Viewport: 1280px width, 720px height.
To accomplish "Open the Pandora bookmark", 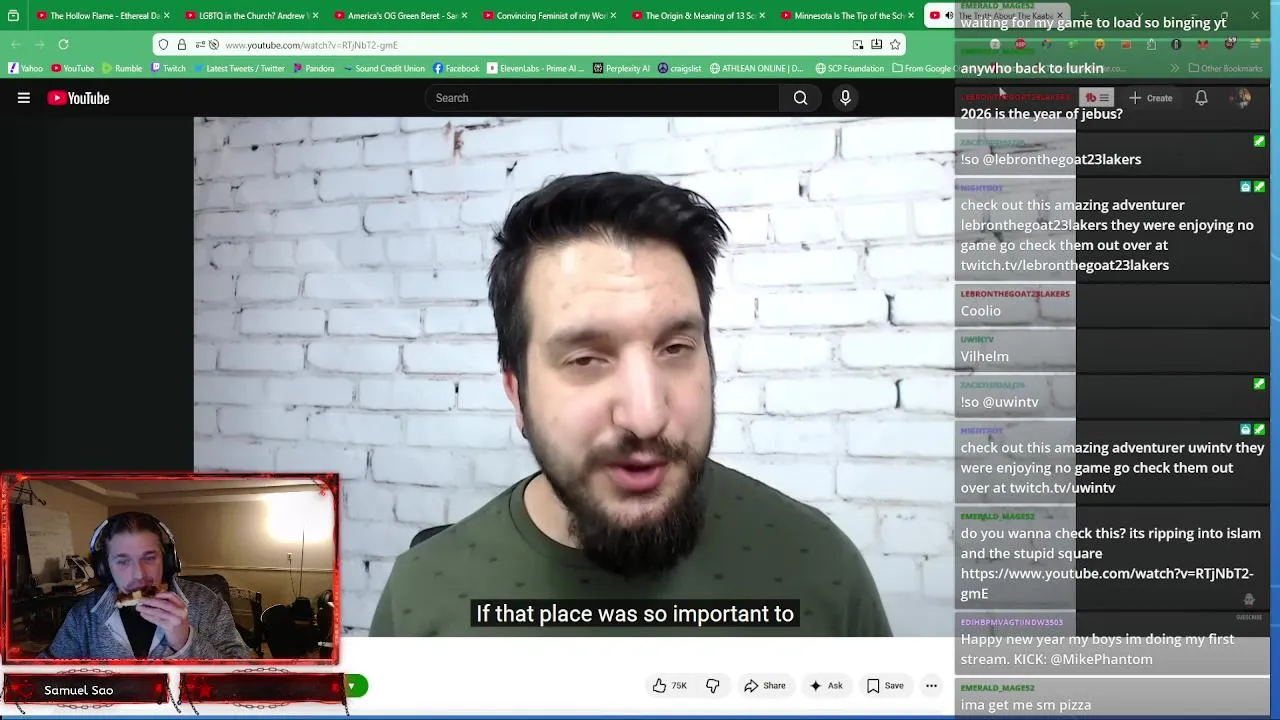I will [x=314, y=69].
